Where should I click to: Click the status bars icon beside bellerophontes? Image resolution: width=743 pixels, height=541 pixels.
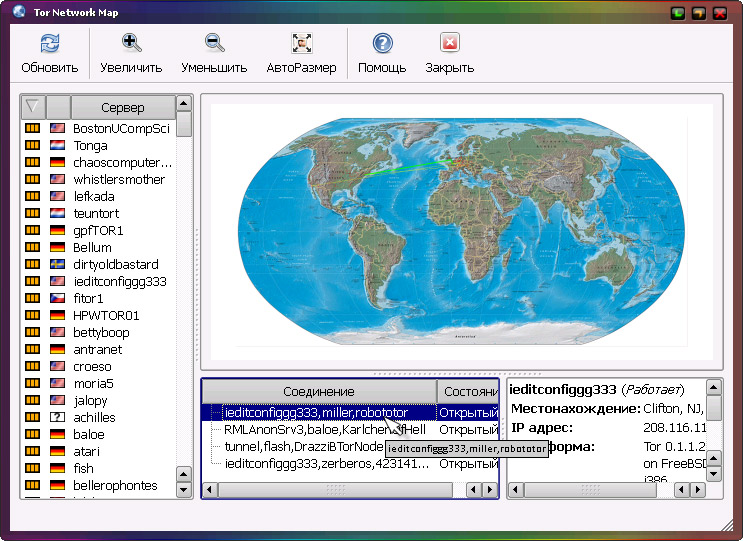click(32, 485)
